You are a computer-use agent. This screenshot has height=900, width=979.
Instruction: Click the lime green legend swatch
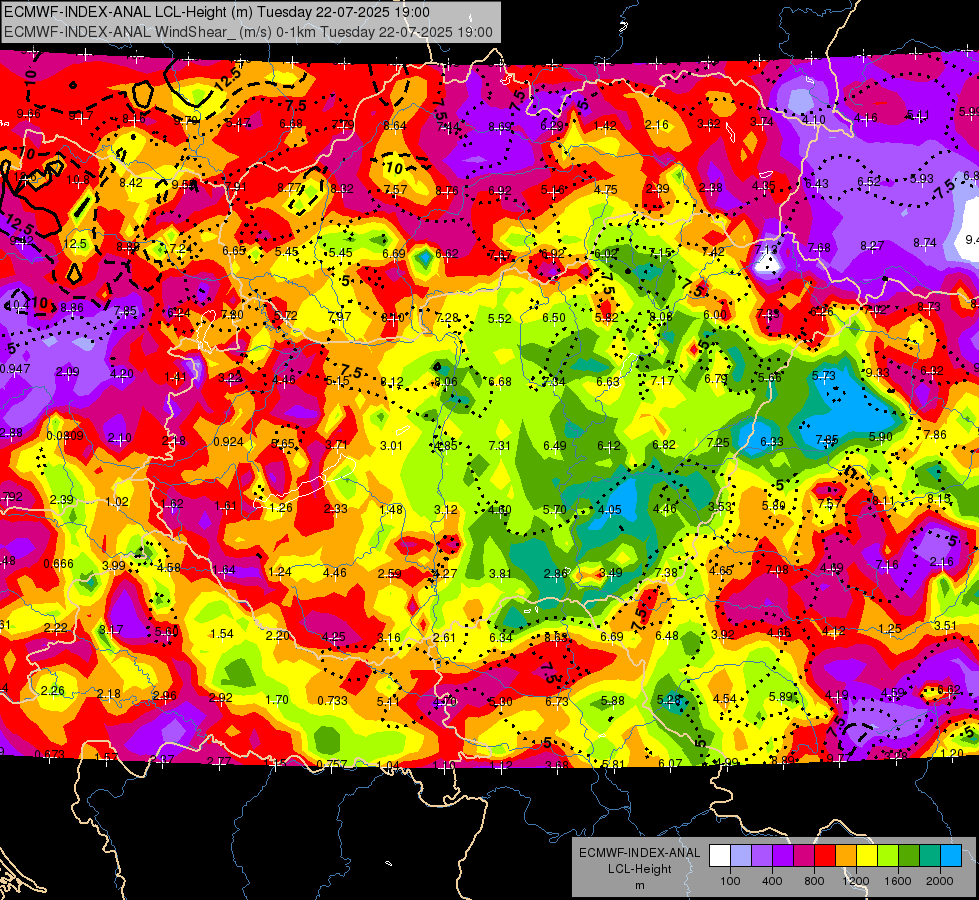tap(887, 855)
